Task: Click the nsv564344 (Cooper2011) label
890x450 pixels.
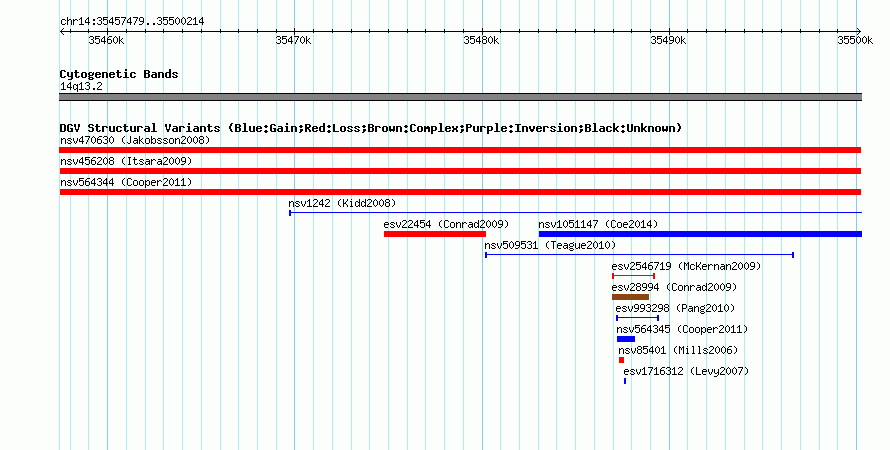Action: (x=126, y=182)
